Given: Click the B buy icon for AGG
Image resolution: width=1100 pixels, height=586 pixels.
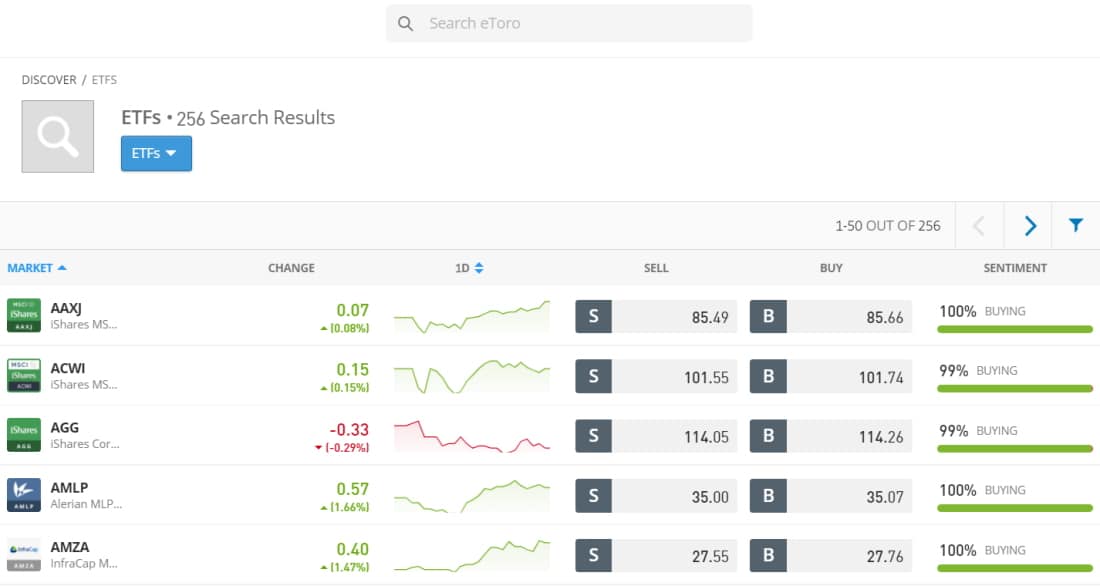Looking at the screenshot, I should click(x=768, y=436).
